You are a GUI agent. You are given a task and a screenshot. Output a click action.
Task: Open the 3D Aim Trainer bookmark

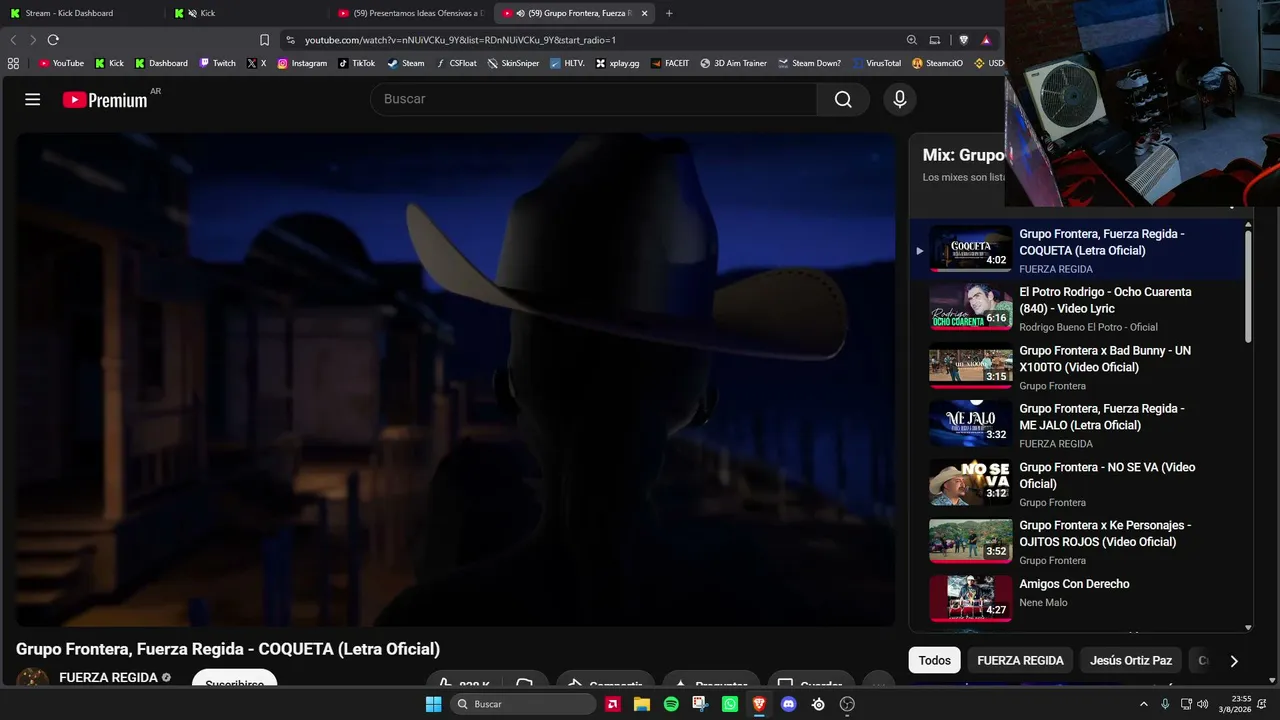pos(734,63)
